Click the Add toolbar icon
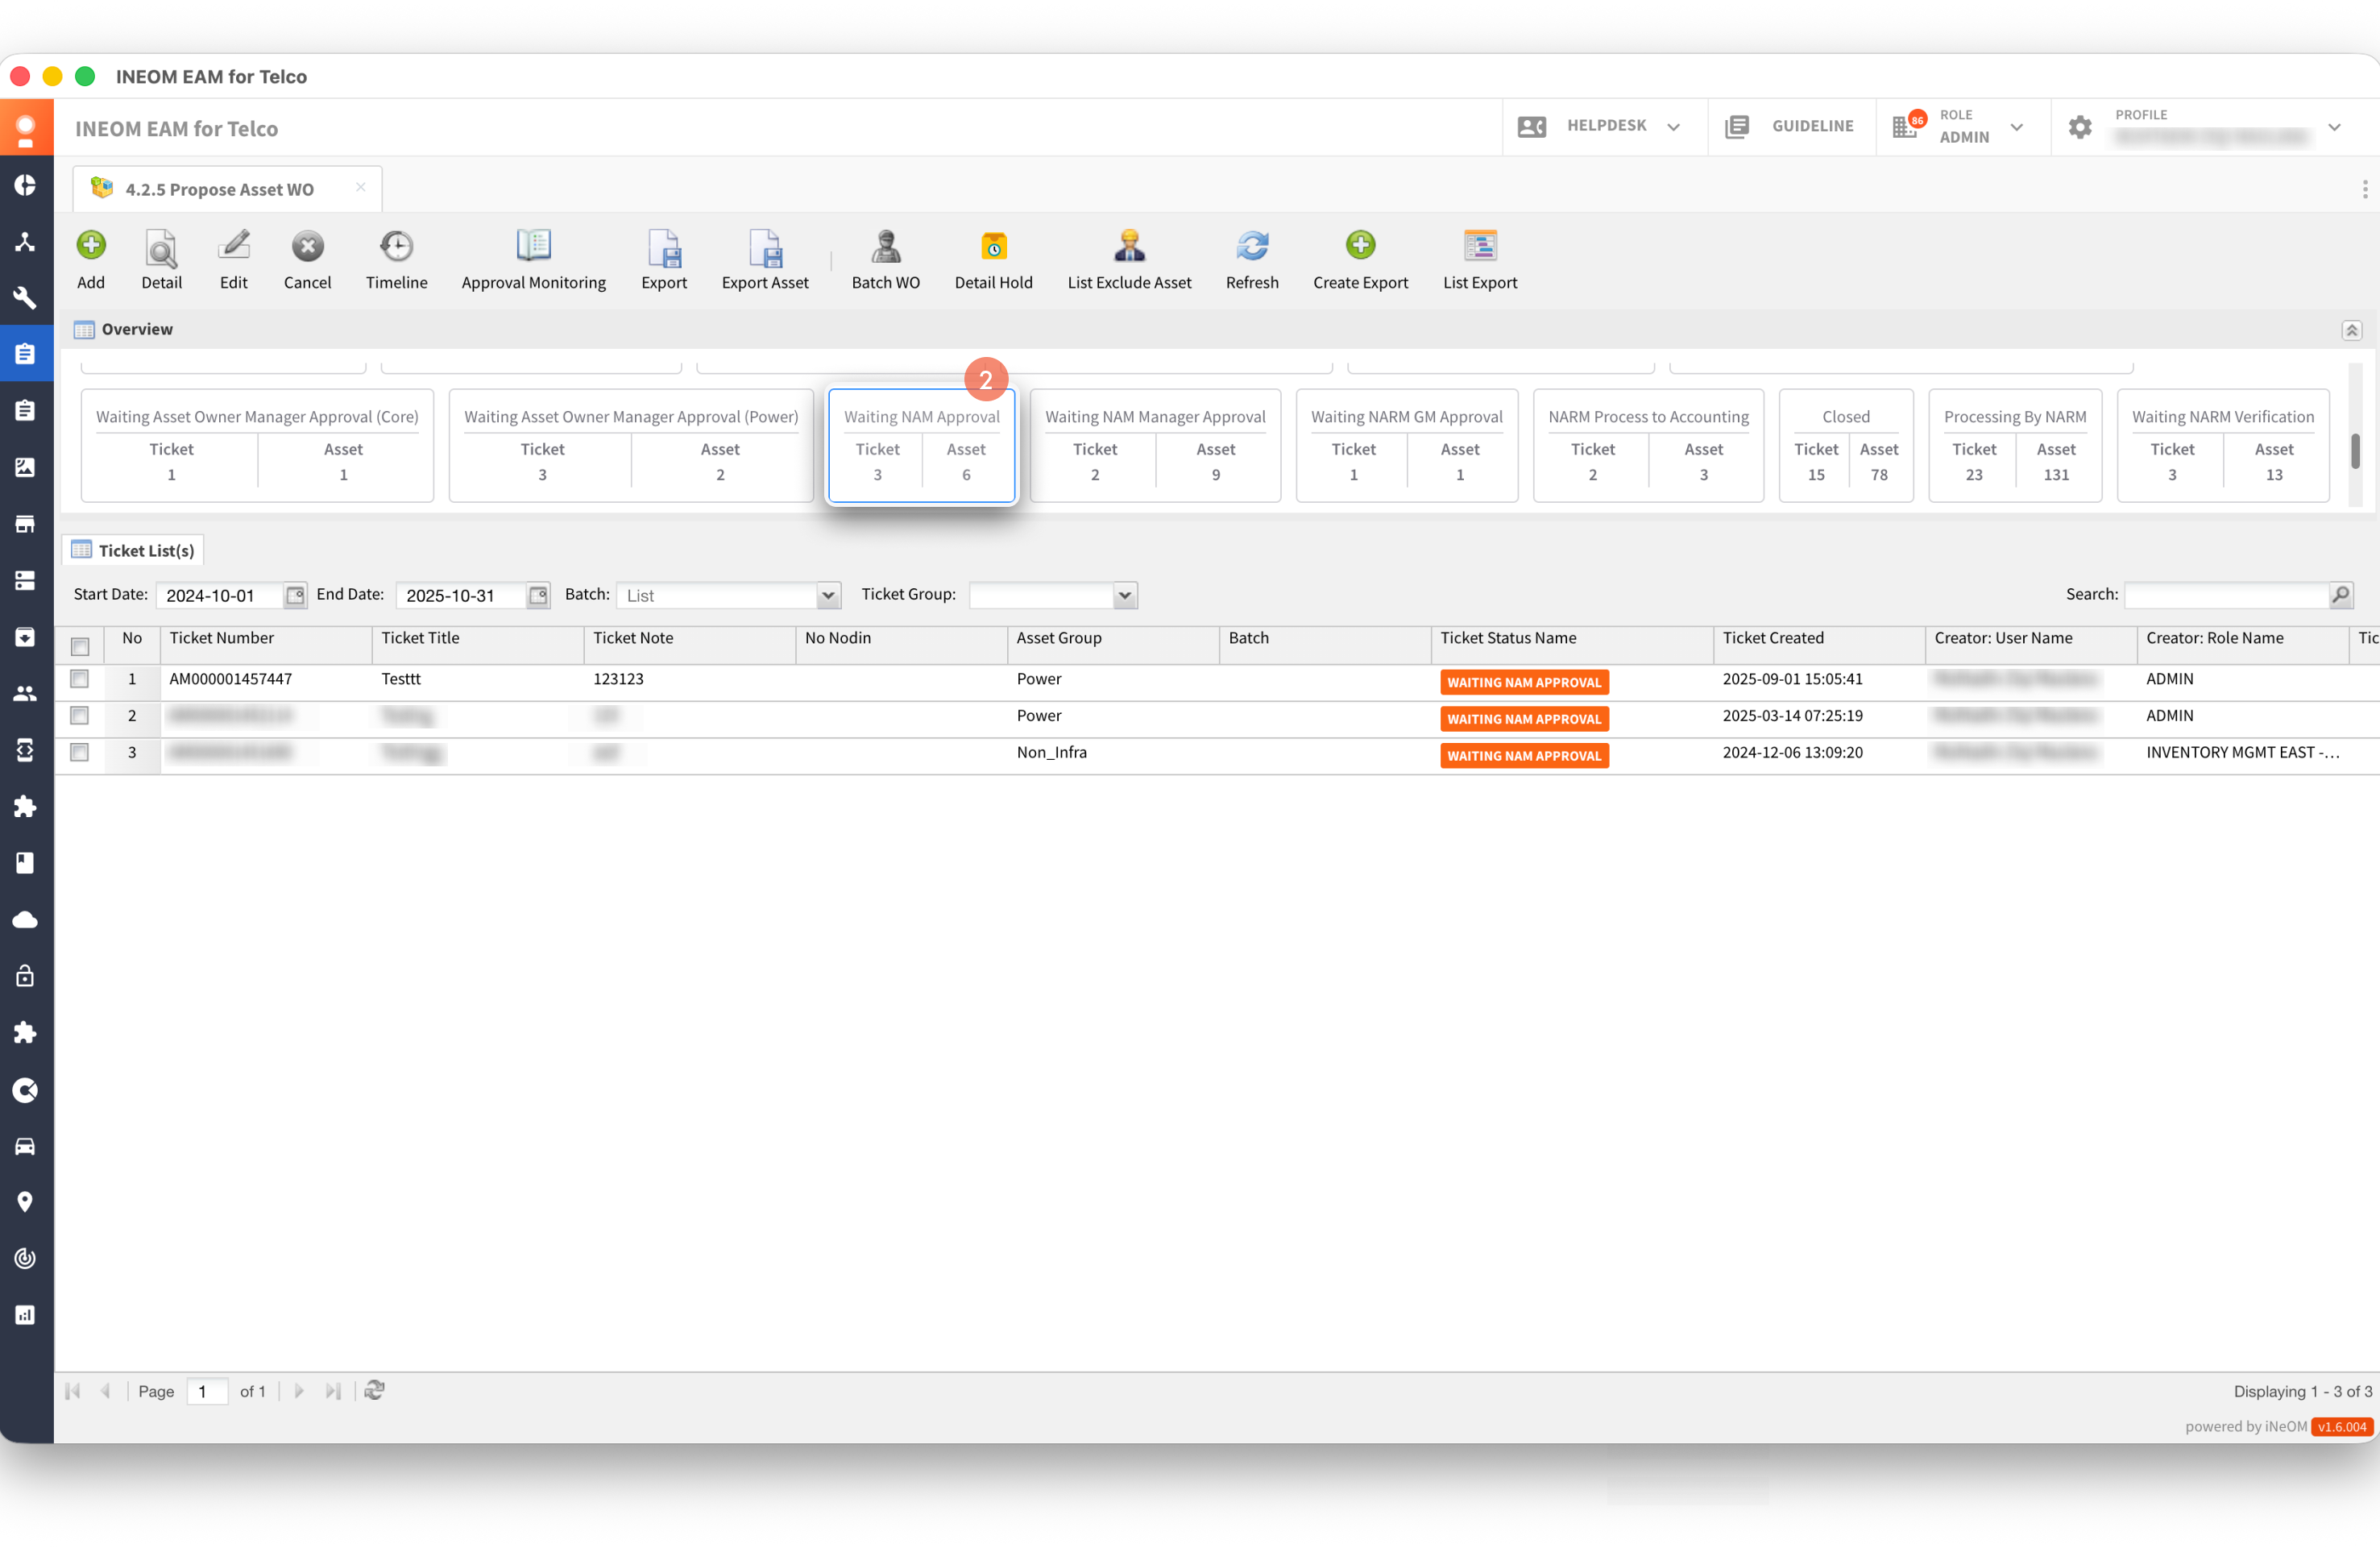The height and width of the screenshot is (1548, 2380). (x=91, y=246)
